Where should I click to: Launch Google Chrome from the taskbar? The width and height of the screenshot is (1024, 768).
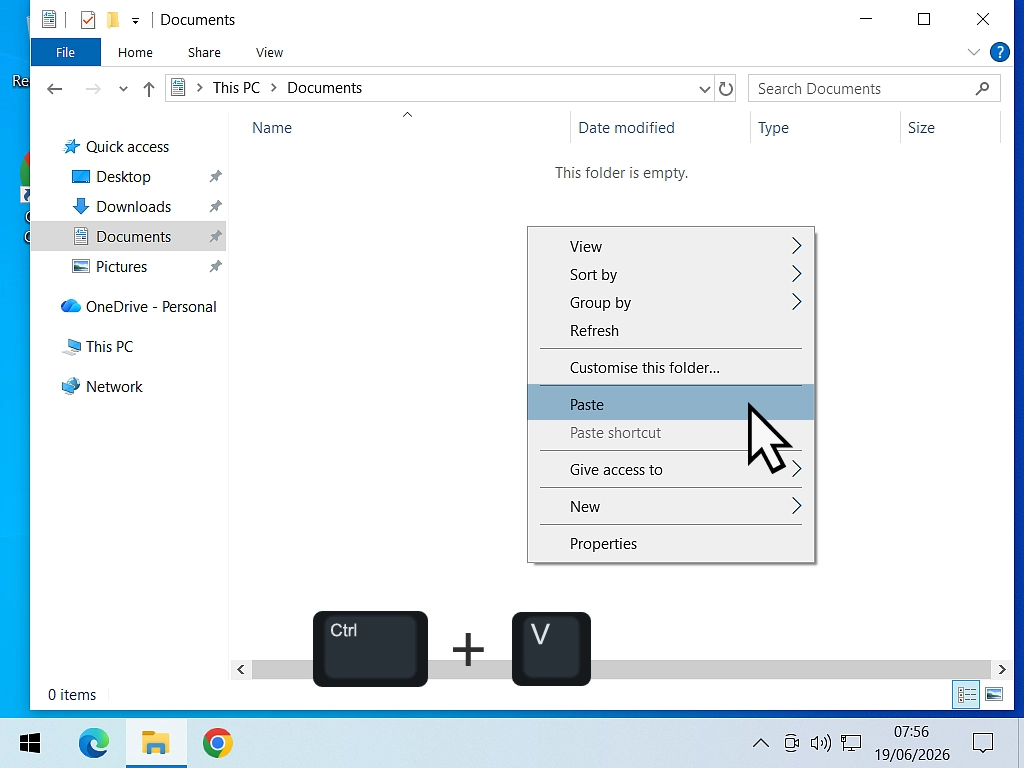tap(217, 743)
